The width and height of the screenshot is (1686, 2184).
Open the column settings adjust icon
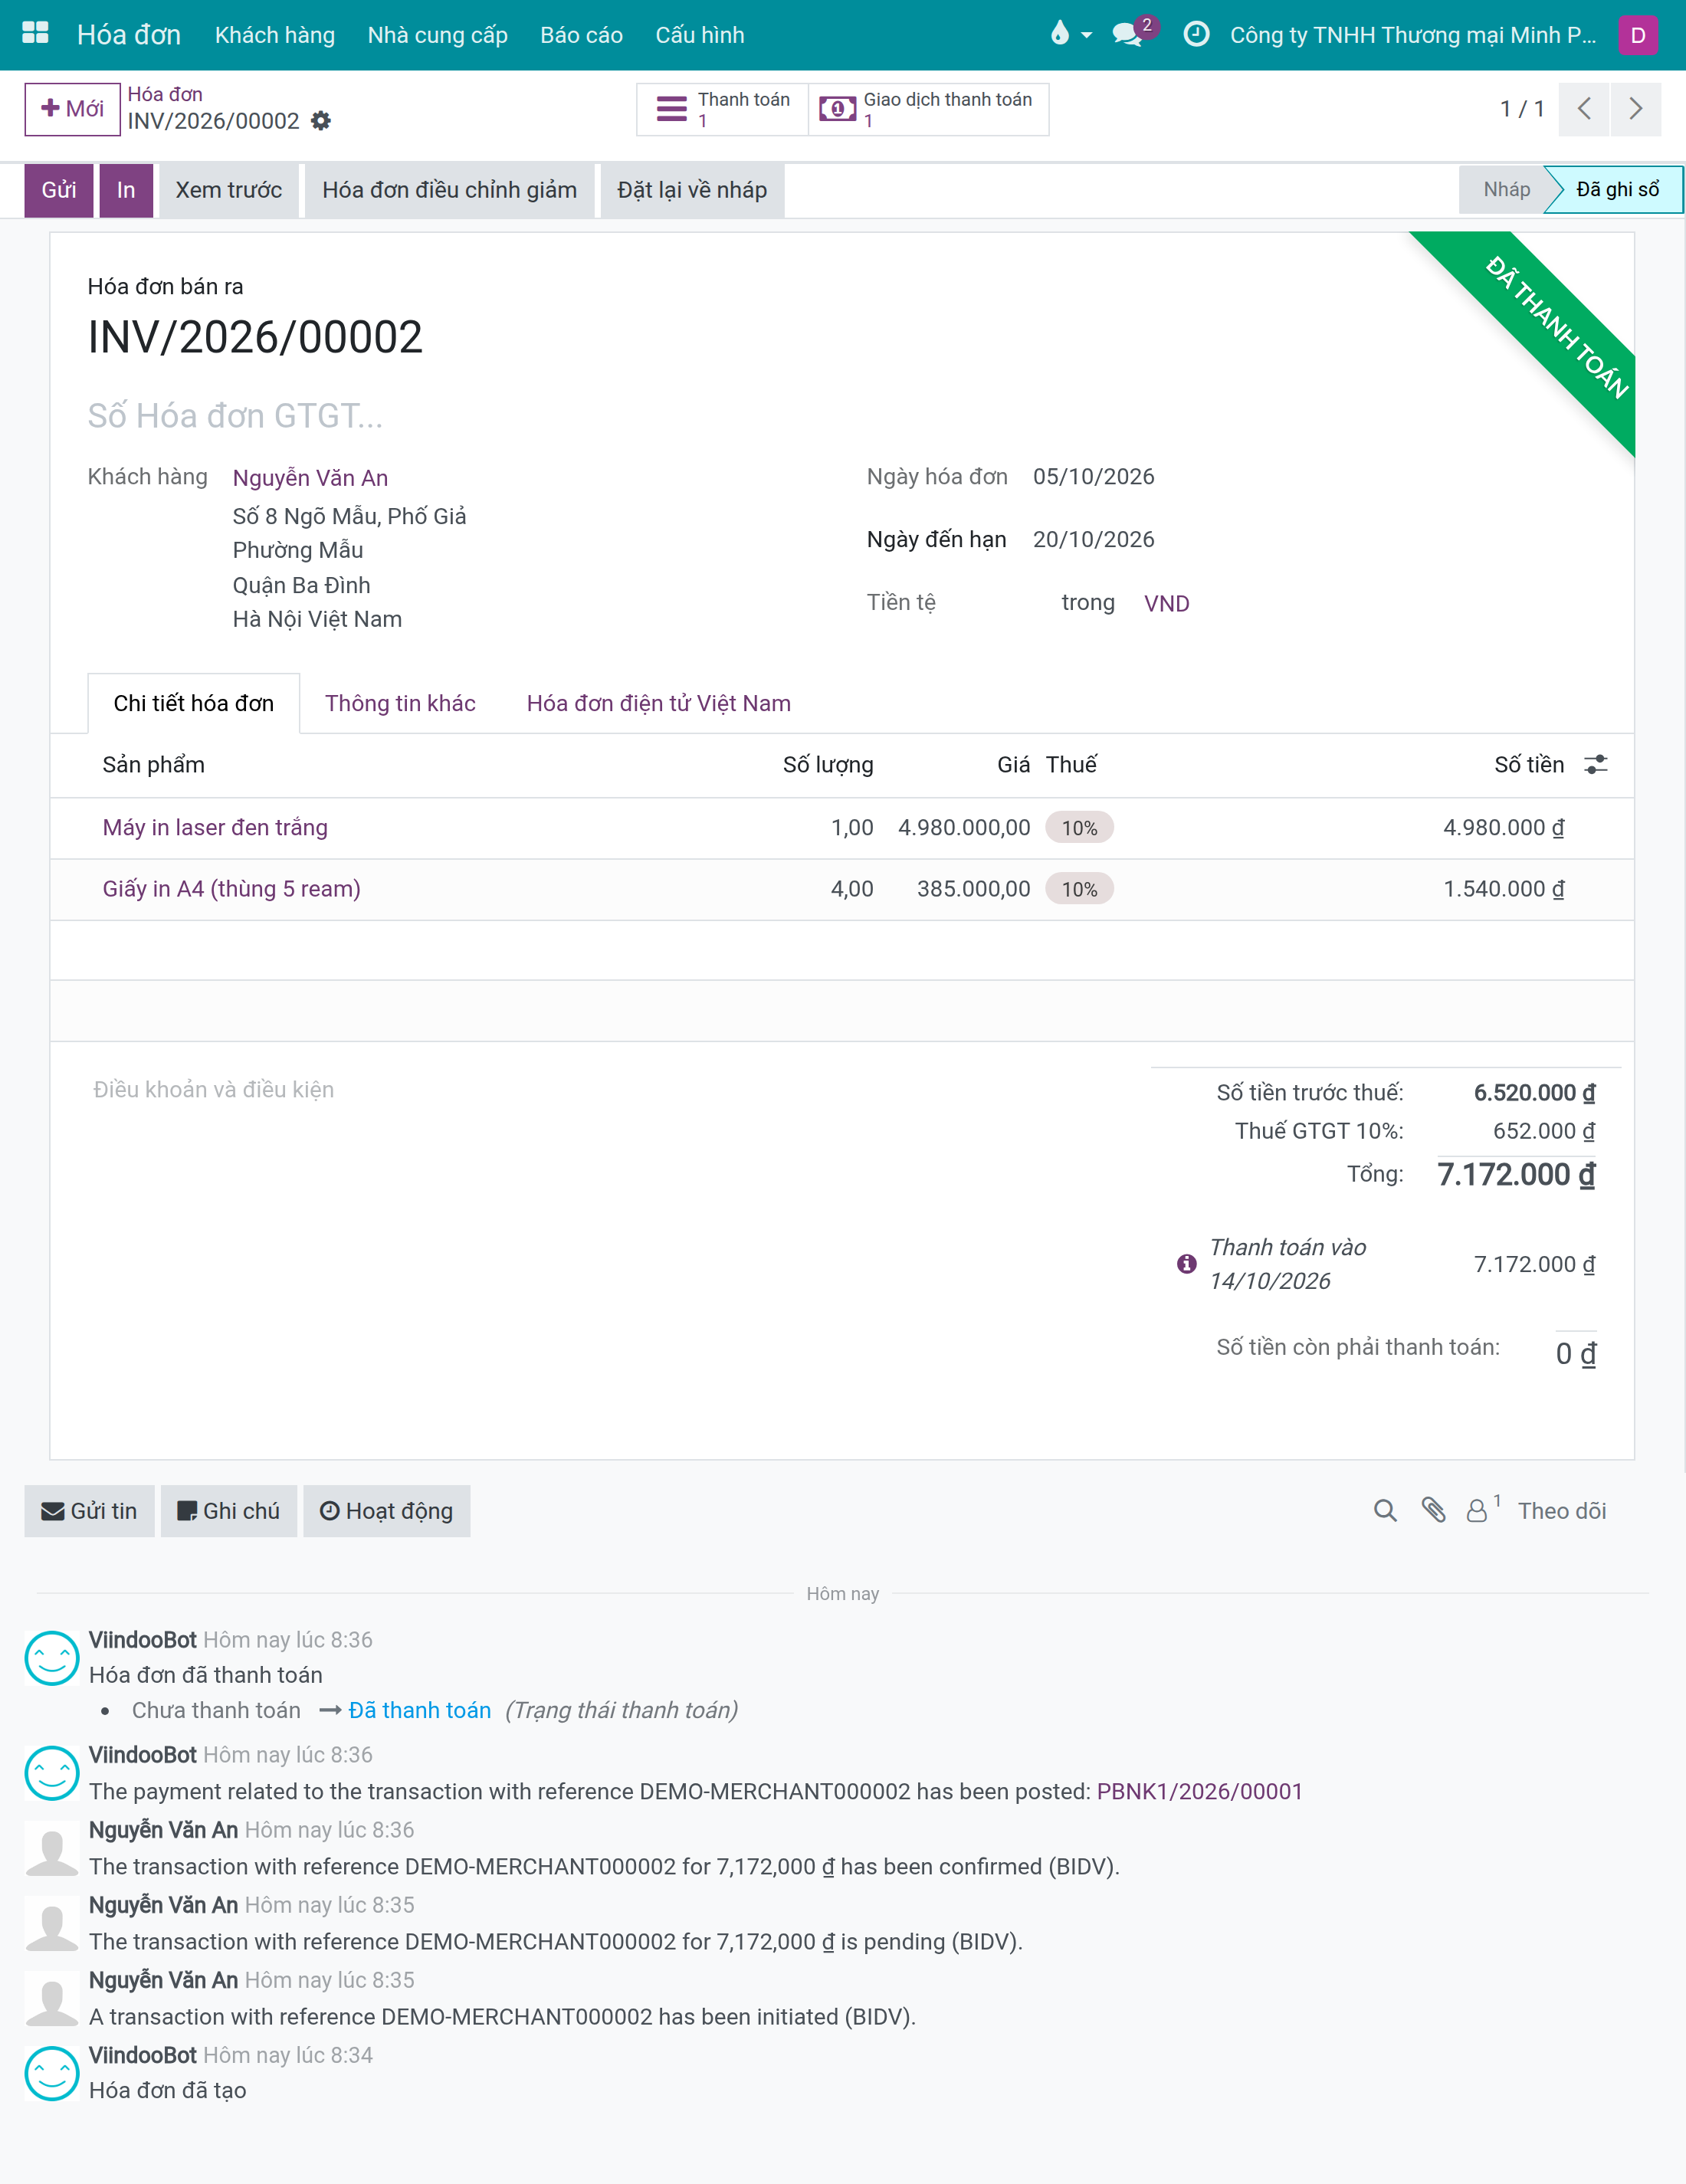[x=1596, y=765]
